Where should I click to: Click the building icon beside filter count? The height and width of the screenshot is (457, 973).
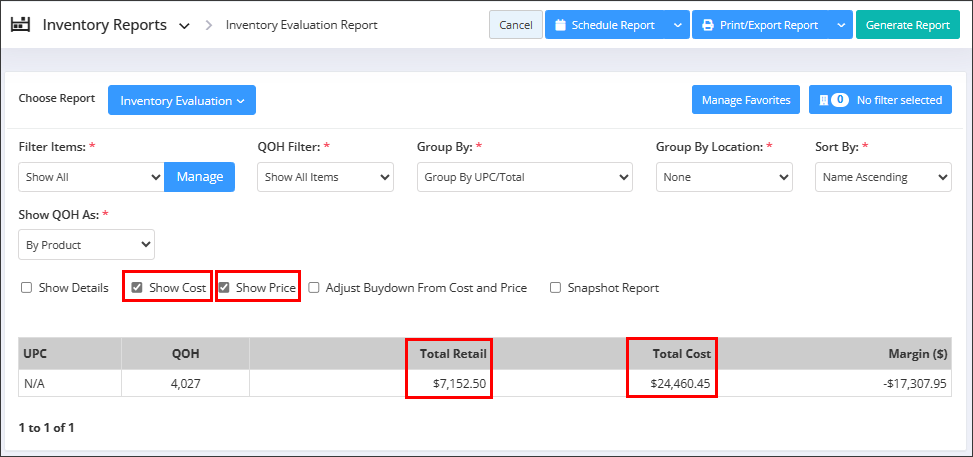click(824, 100)
